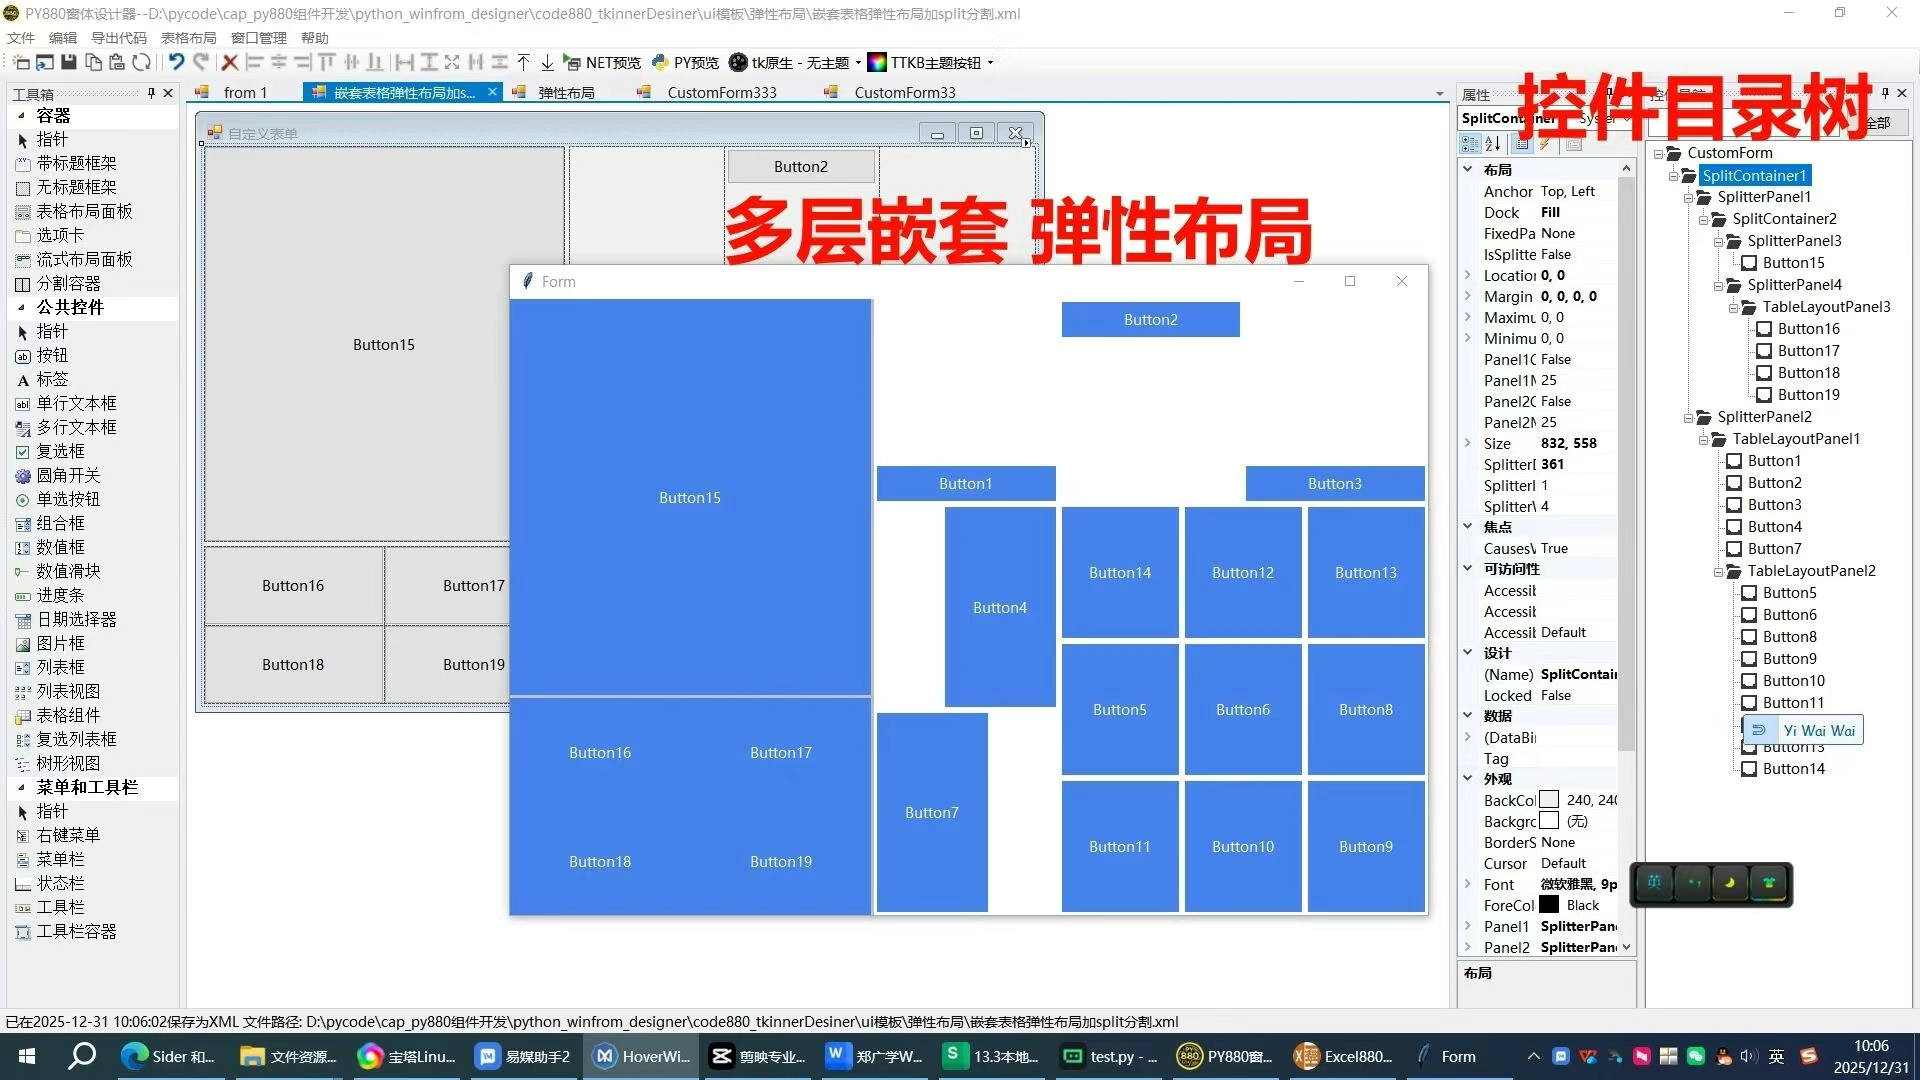Collapse the 布局 section in properties

[x=1468, y=169]
